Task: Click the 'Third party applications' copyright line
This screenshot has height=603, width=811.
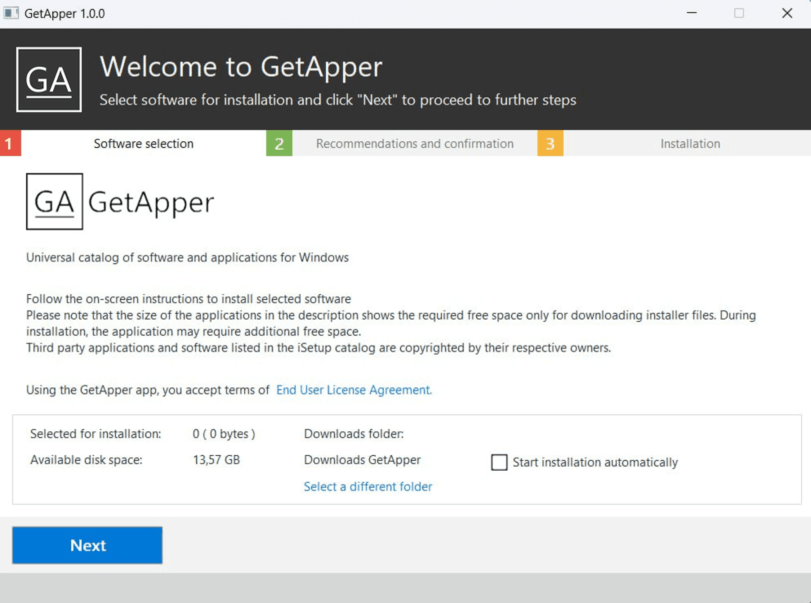Action: click(318, 348)
